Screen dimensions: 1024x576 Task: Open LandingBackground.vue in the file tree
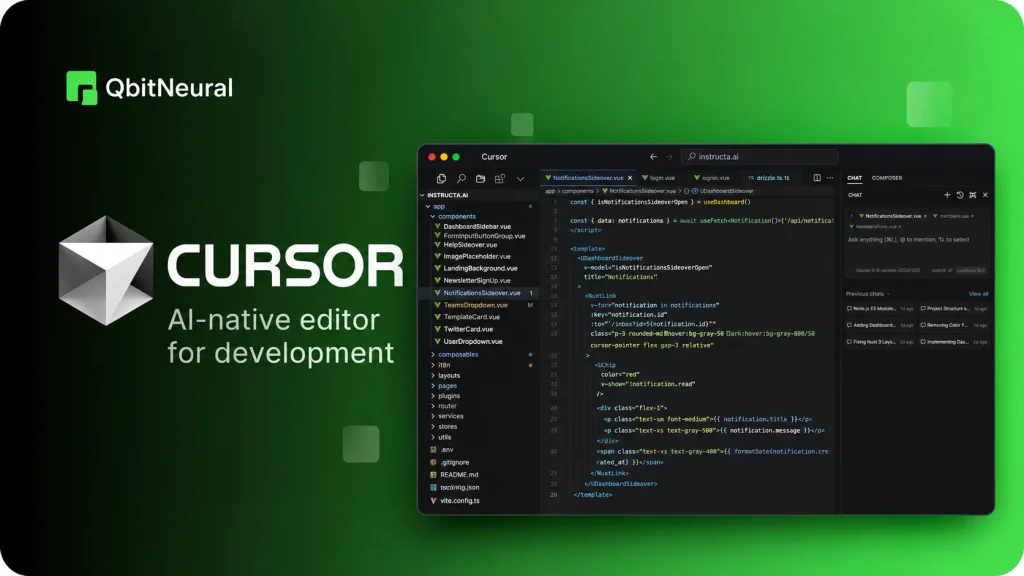pyautogui.click(x=480, y=268)
